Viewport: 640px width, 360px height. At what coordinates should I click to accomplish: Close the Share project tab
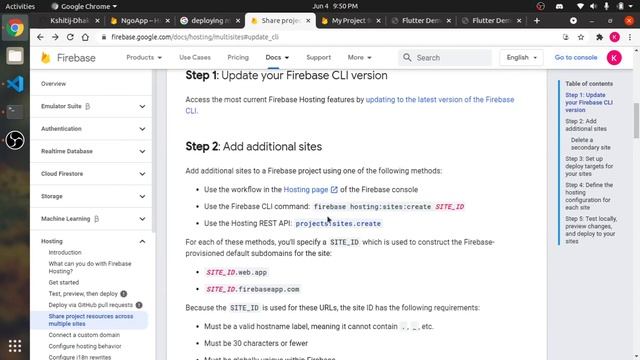[308, 20]
